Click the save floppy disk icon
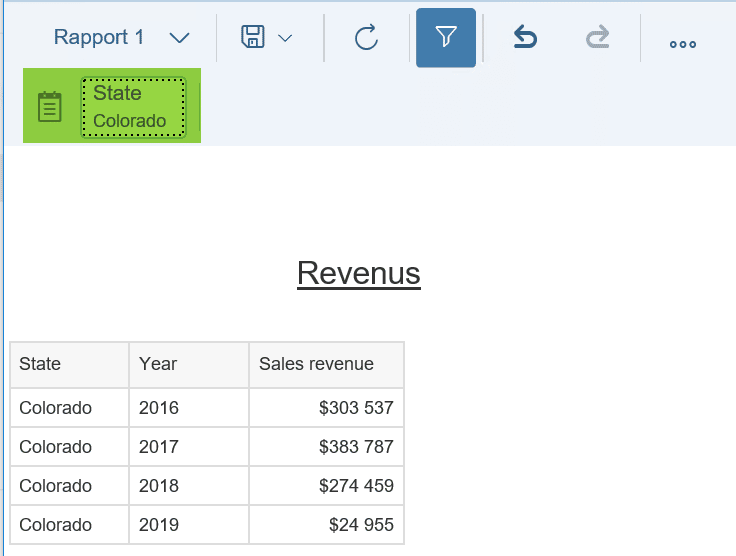 pos(253,37)
